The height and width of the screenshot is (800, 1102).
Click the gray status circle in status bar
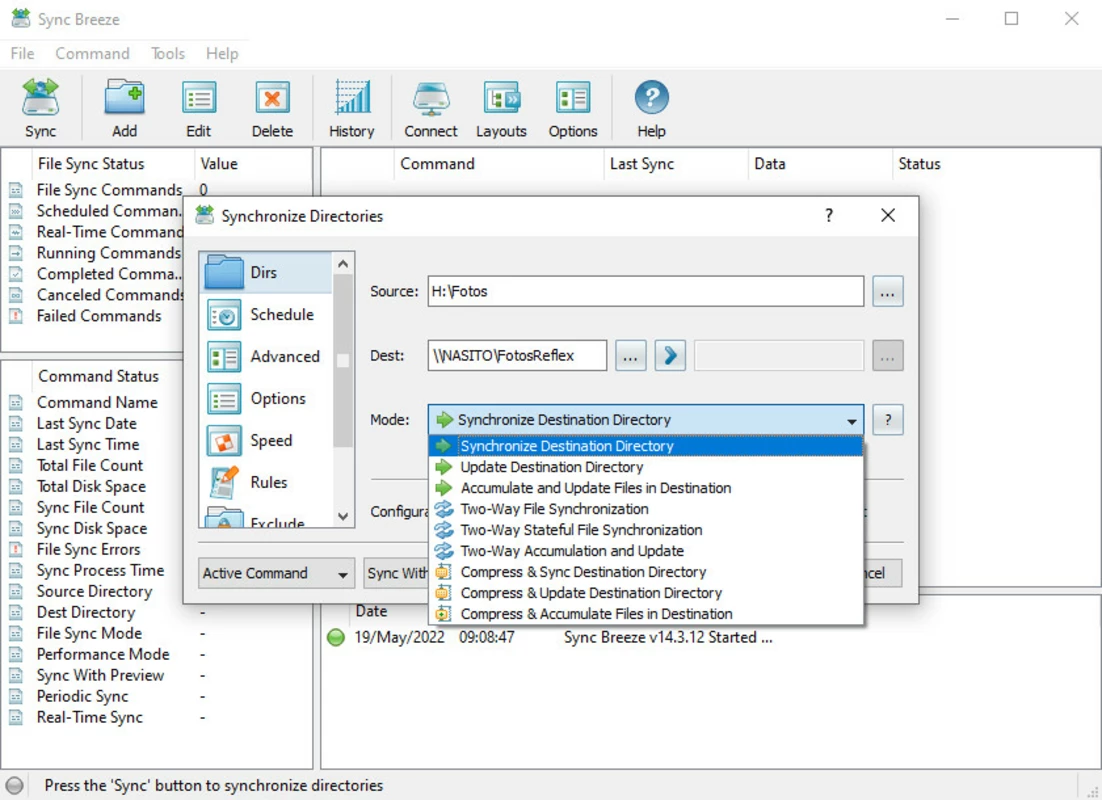tap(14, 785)
